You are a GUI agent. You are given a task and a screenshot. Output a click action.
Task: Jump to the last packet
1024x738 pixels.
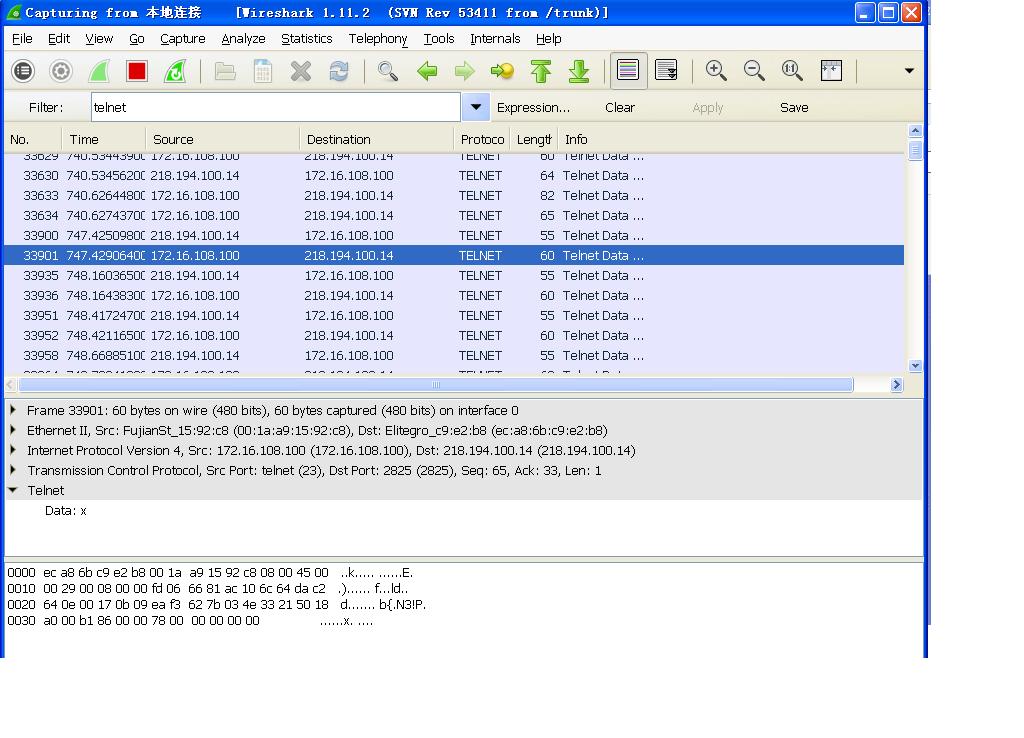point(579,71)
